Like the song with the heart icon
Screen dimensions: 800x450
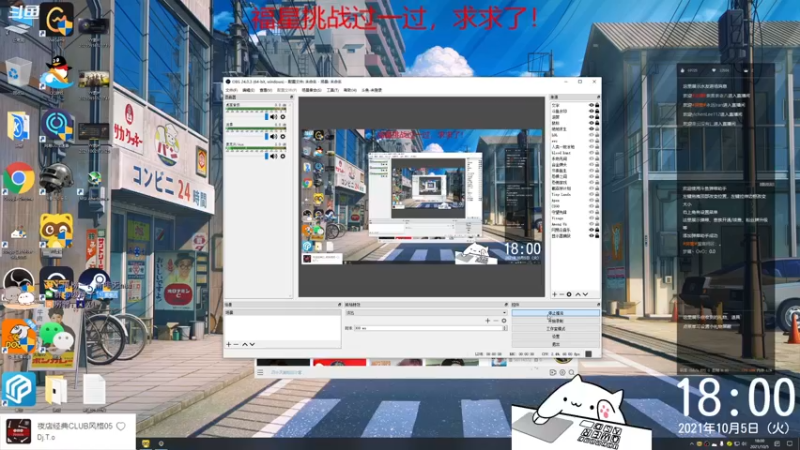121,426
